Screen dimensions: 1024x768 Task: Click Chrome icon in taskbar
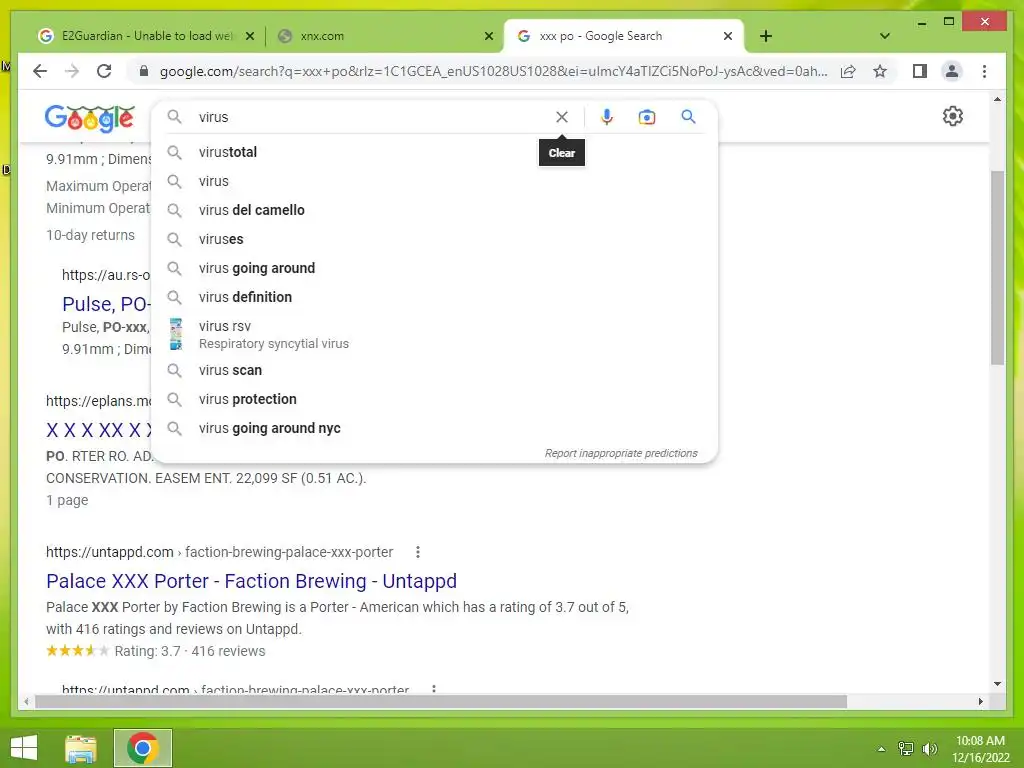(143, 748)
